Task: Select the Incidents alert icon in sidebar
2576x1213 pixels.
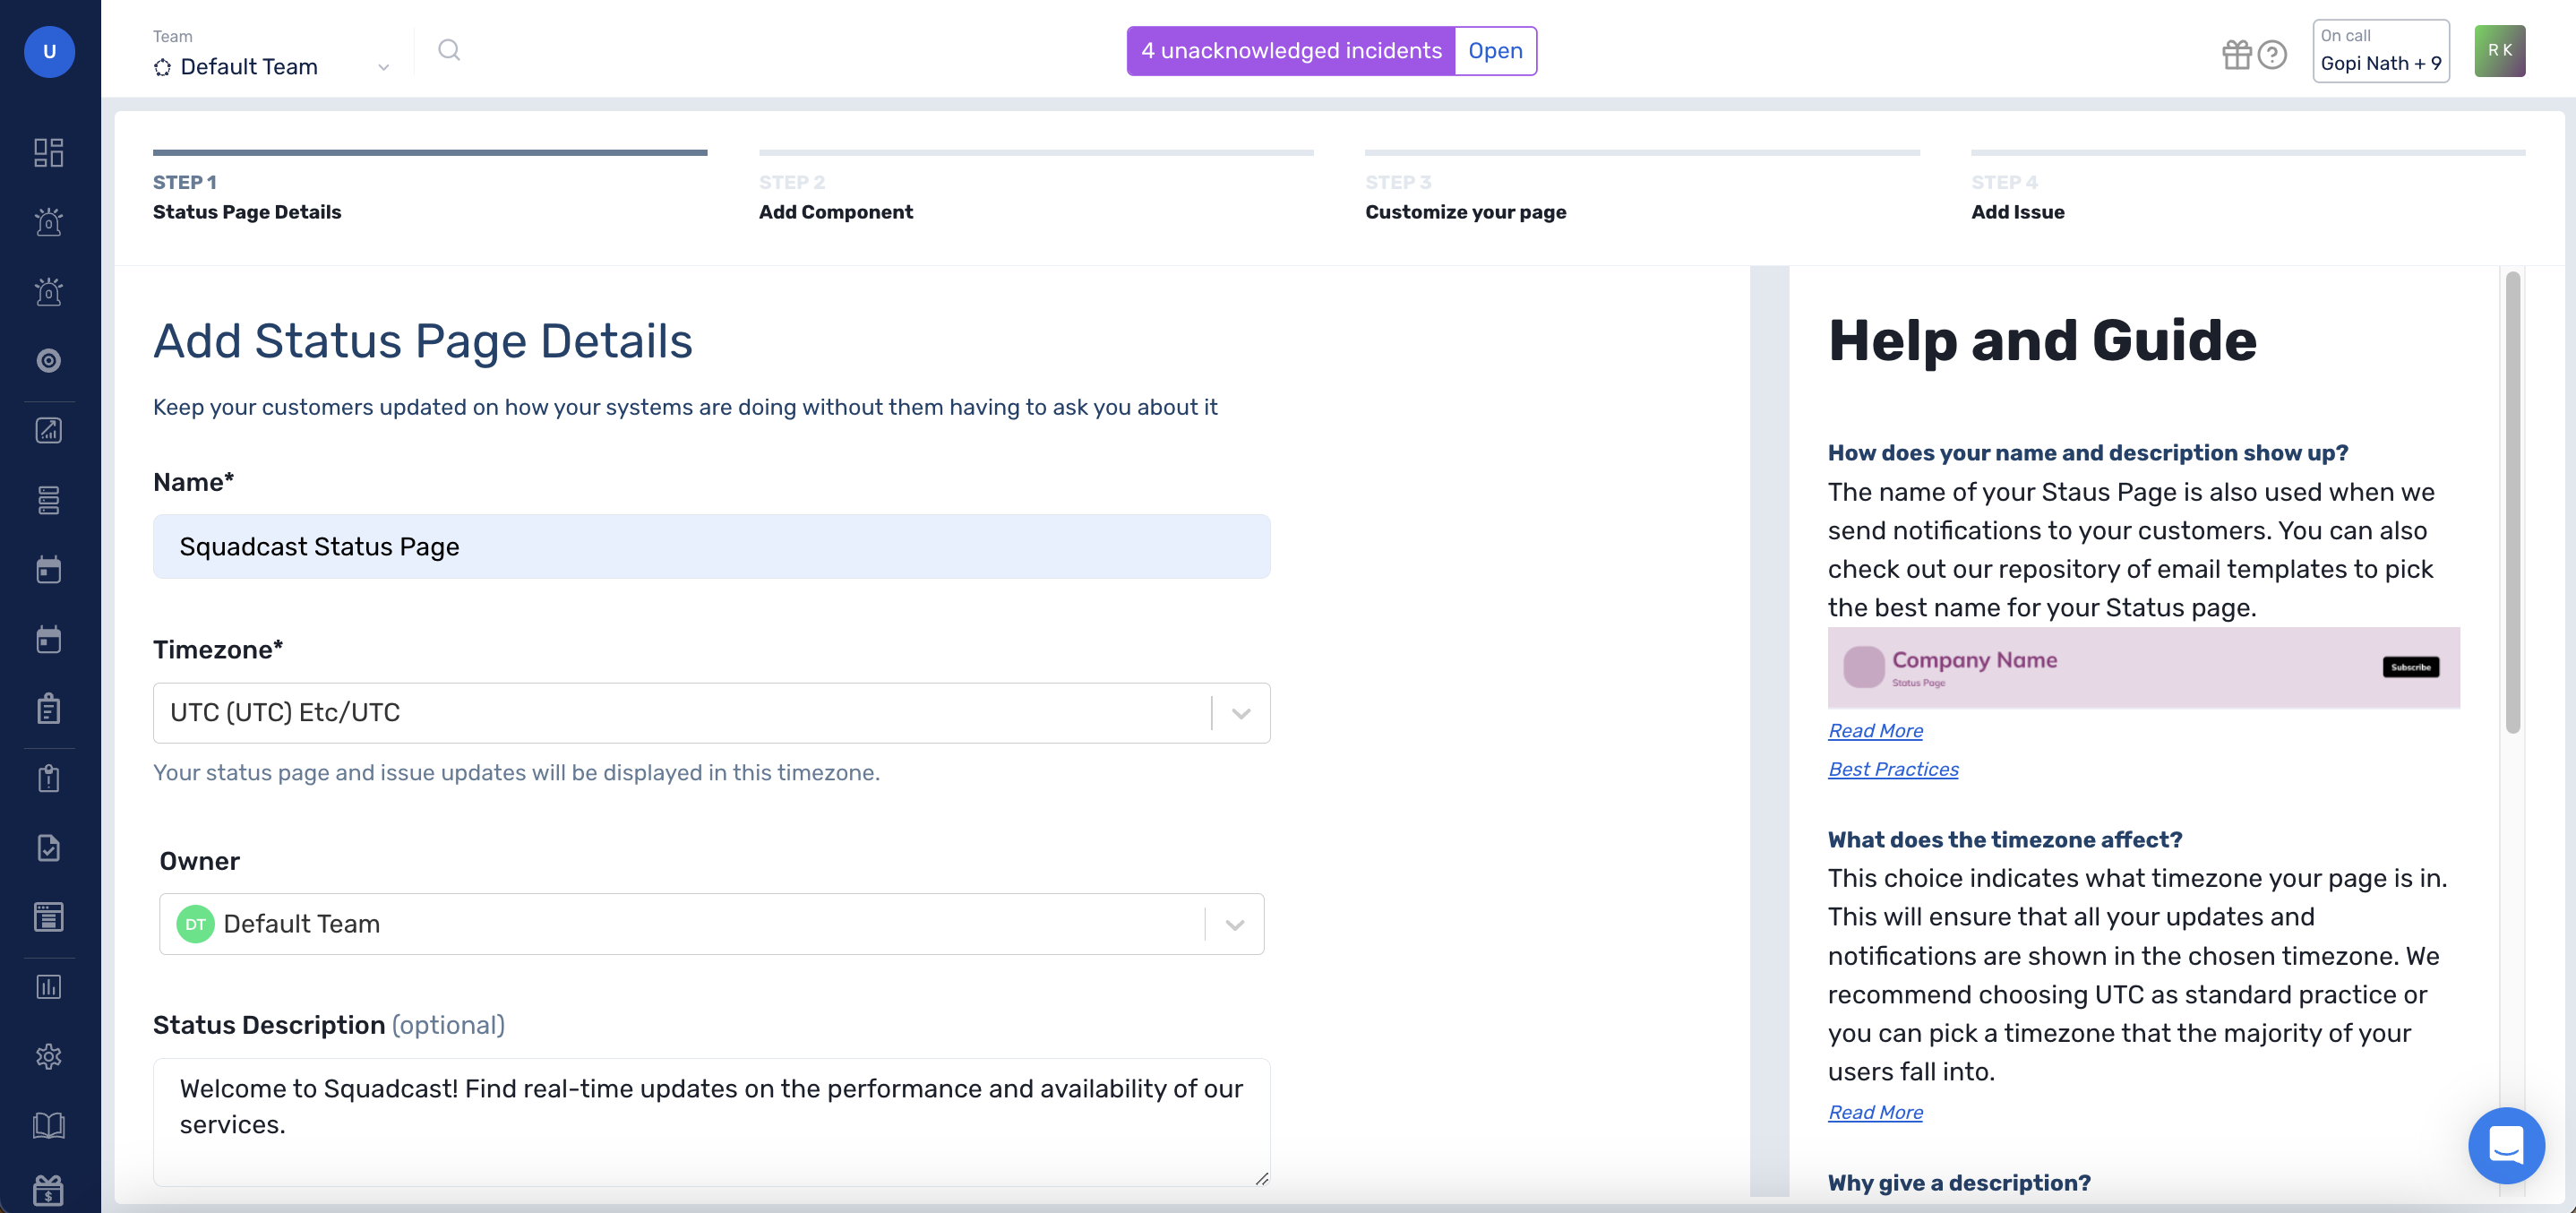Action: 49,222
